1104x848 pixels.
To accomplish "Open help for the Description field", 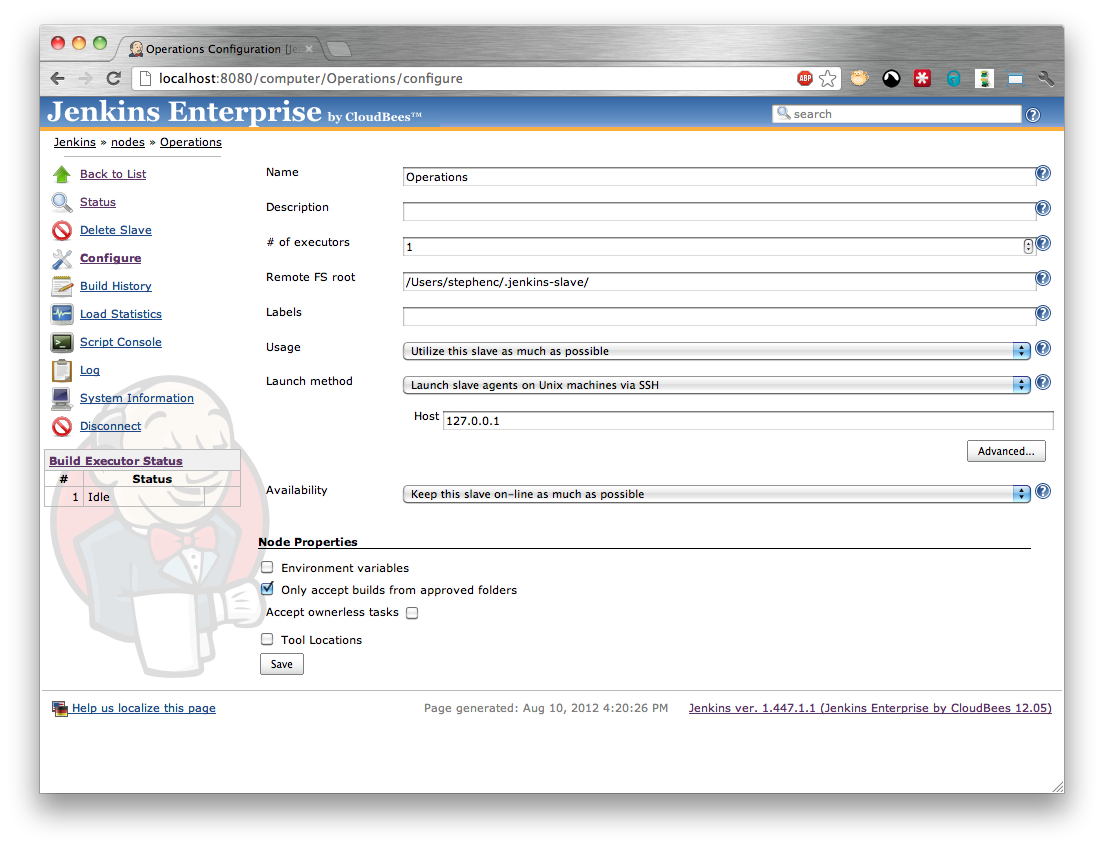I will click(1043, 208).
